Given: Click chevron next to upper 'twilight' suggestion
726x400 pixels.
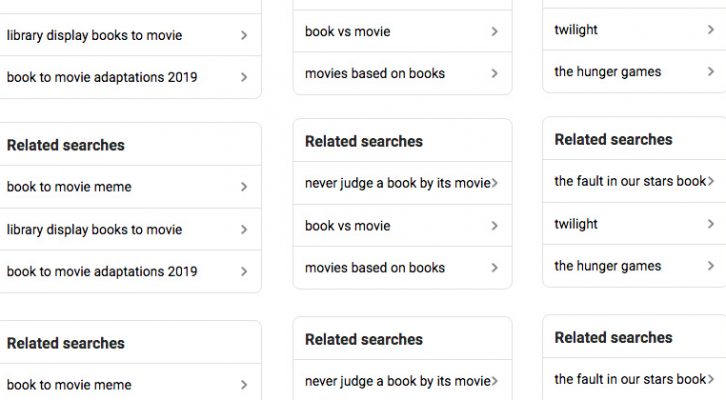Looking at the screenshot, I should pos(711,30).
